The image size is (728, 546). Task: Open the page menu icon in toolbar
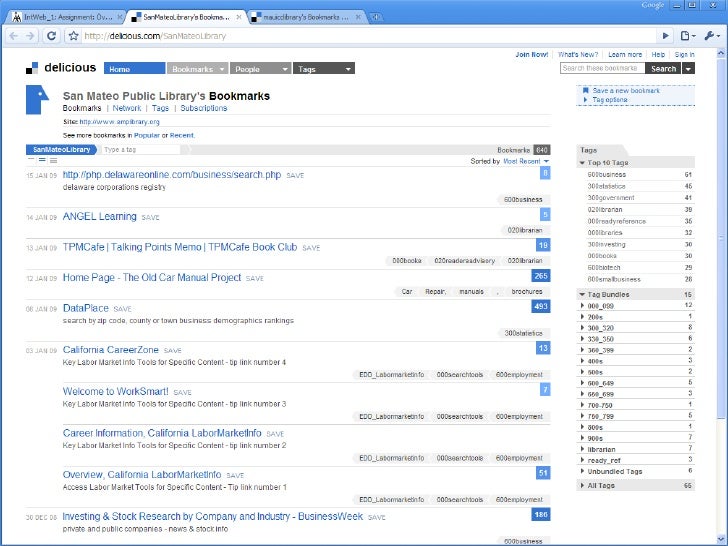[686, 36]
